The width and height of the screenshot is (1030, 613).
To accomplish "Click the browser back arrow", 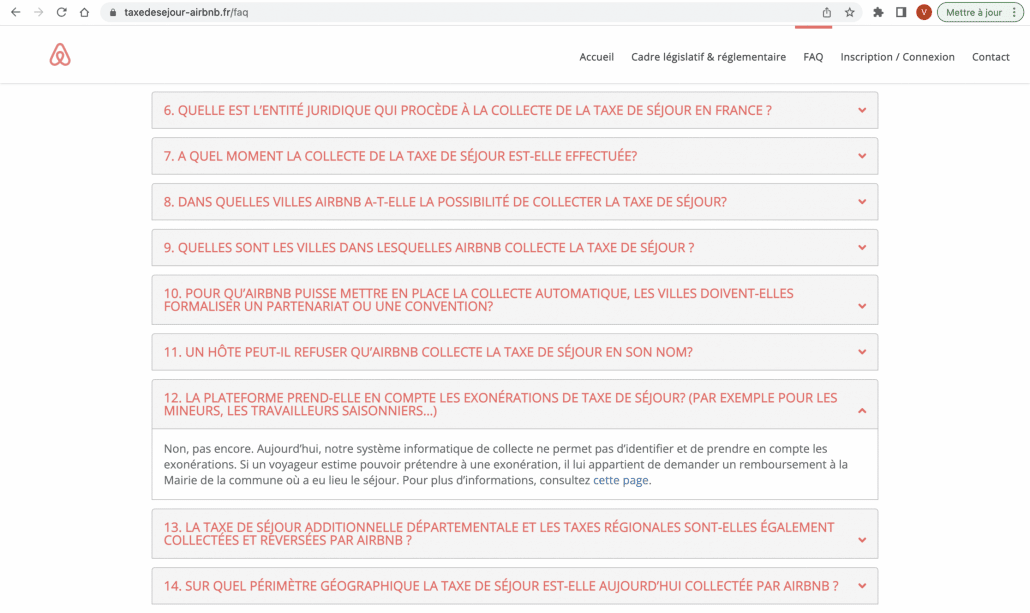I will click(x=16, y=12).
